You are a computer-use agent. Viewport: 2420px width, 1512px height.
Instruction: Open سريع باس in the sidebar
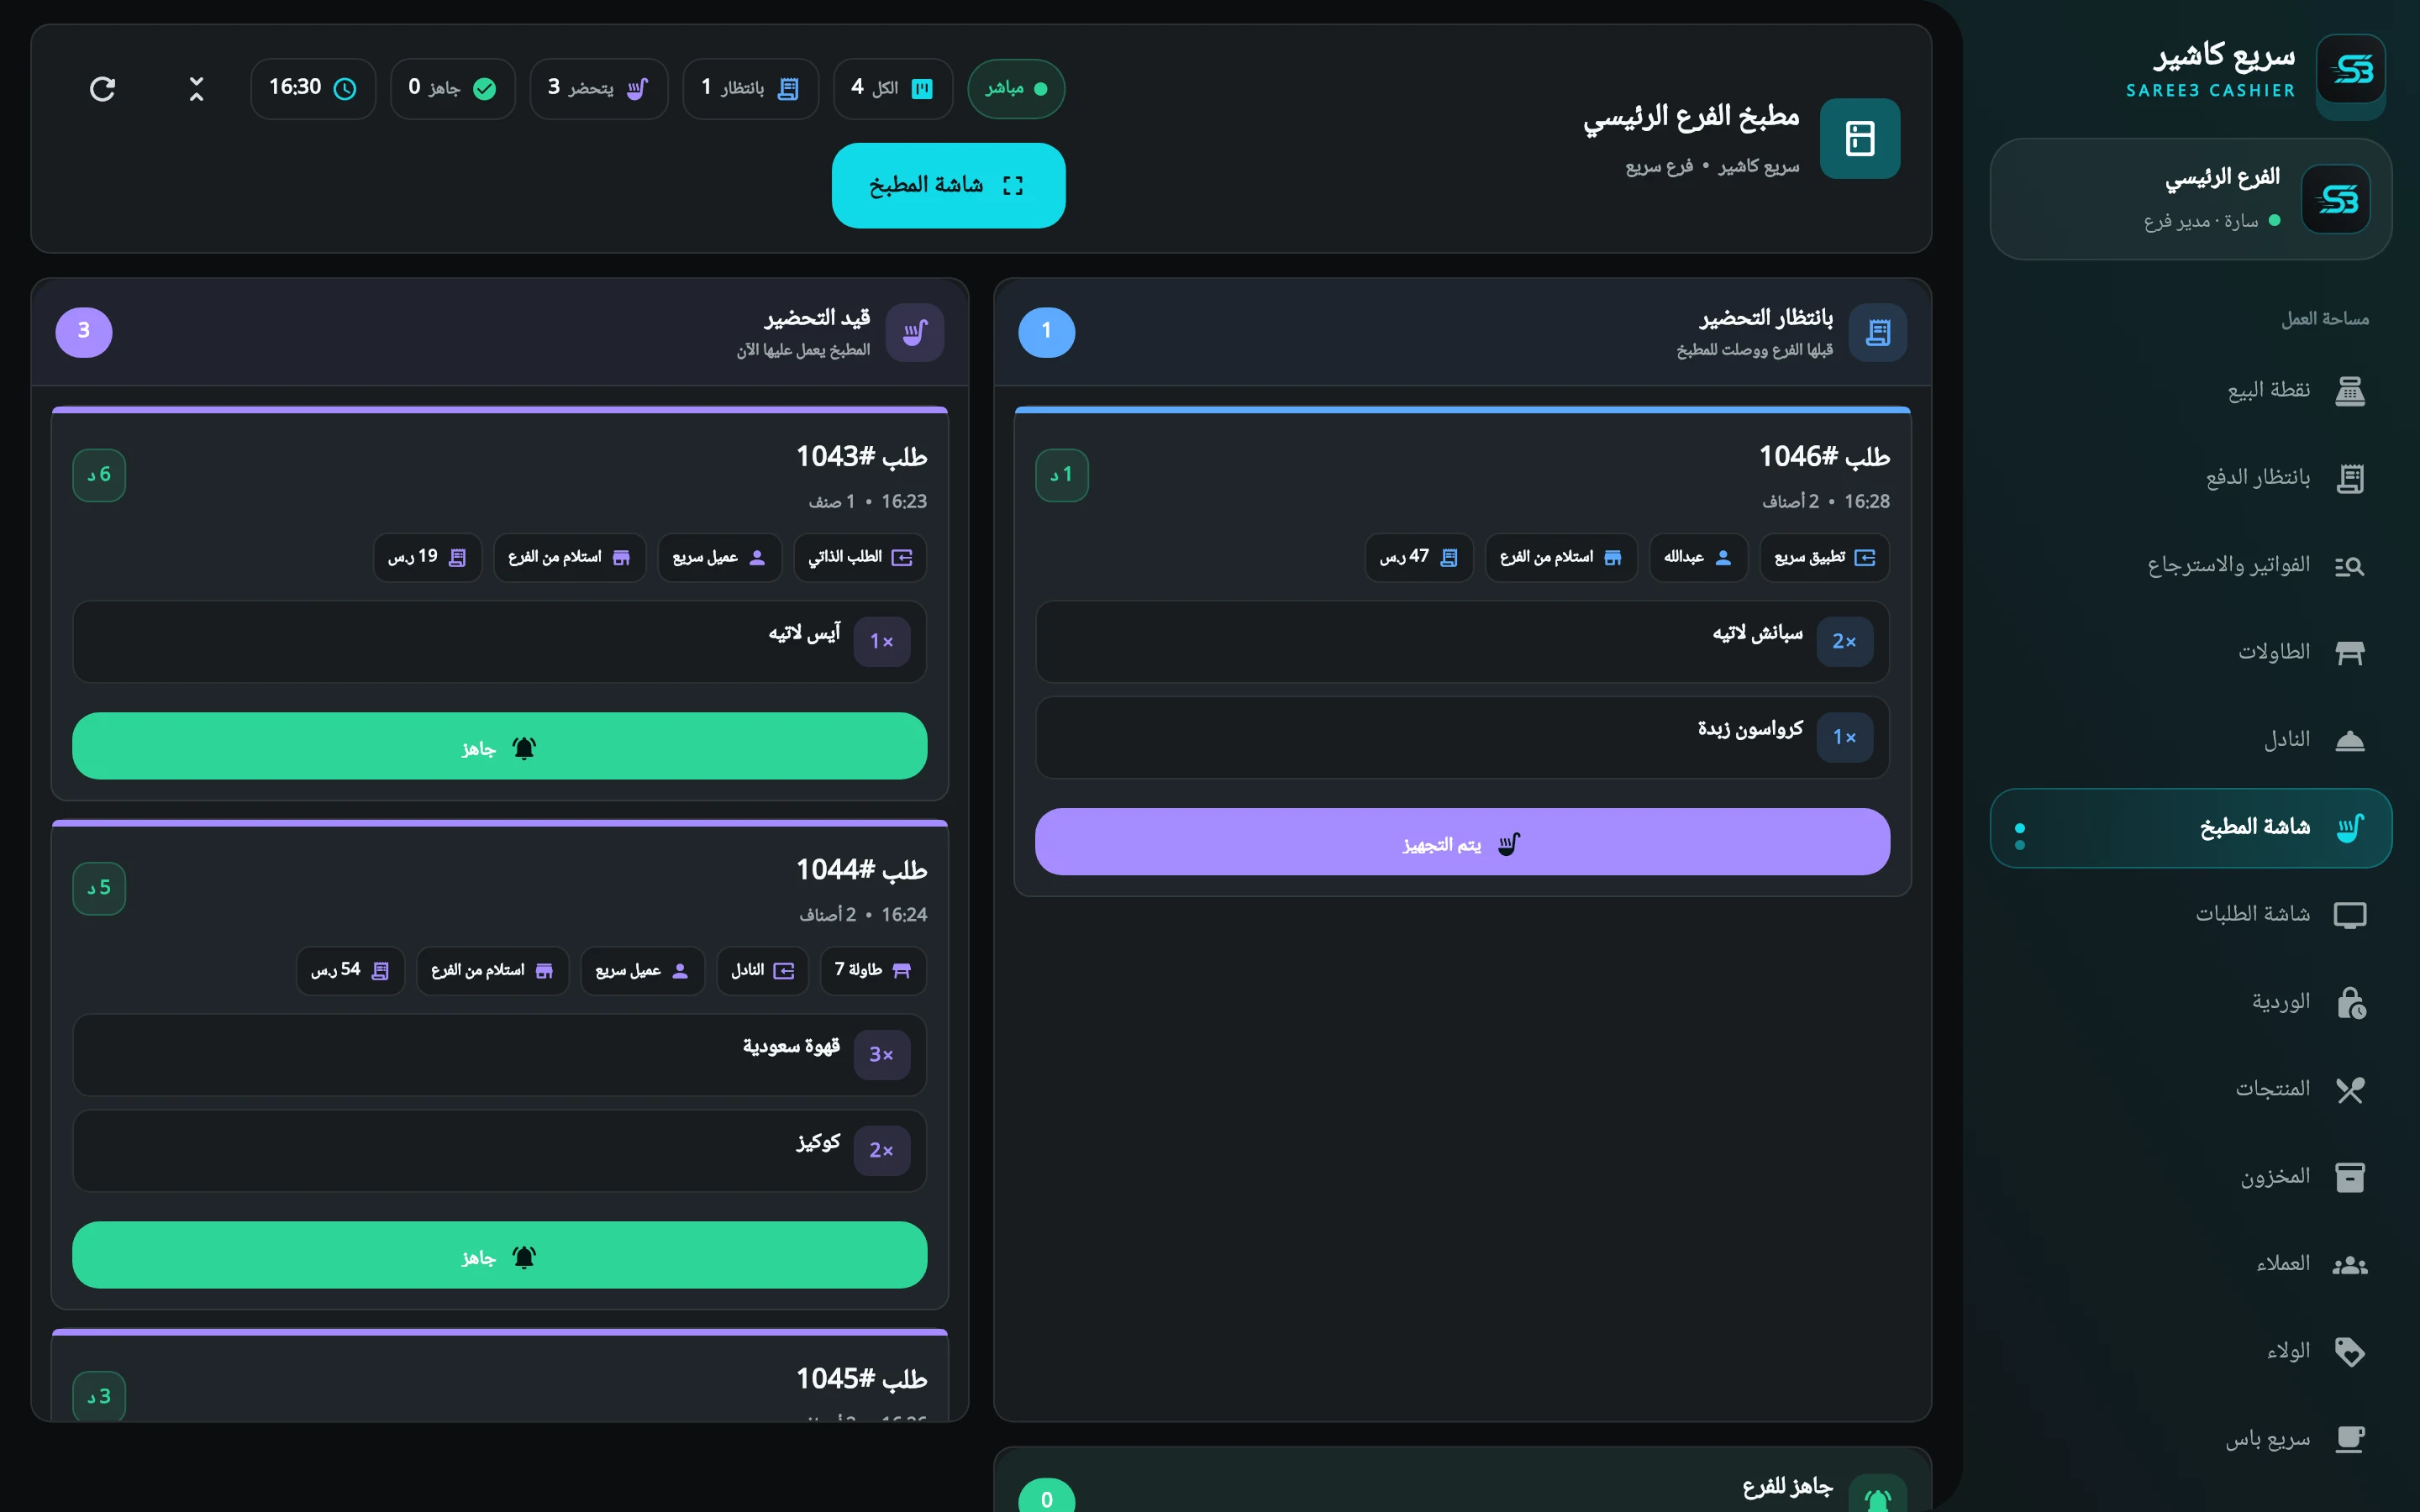click(2191, 1439)
